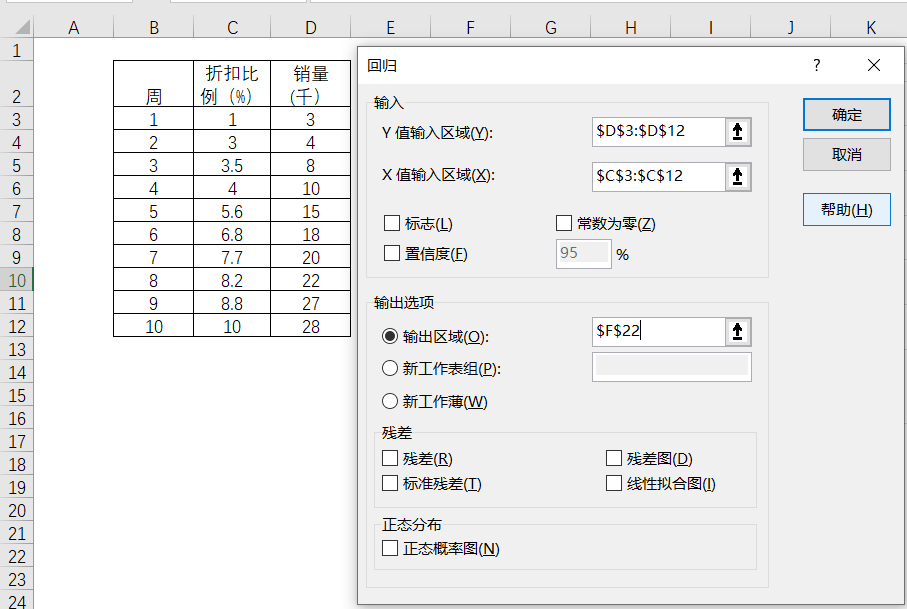Choose the 新工作表组(P) radio option

[x=390, y=368]
